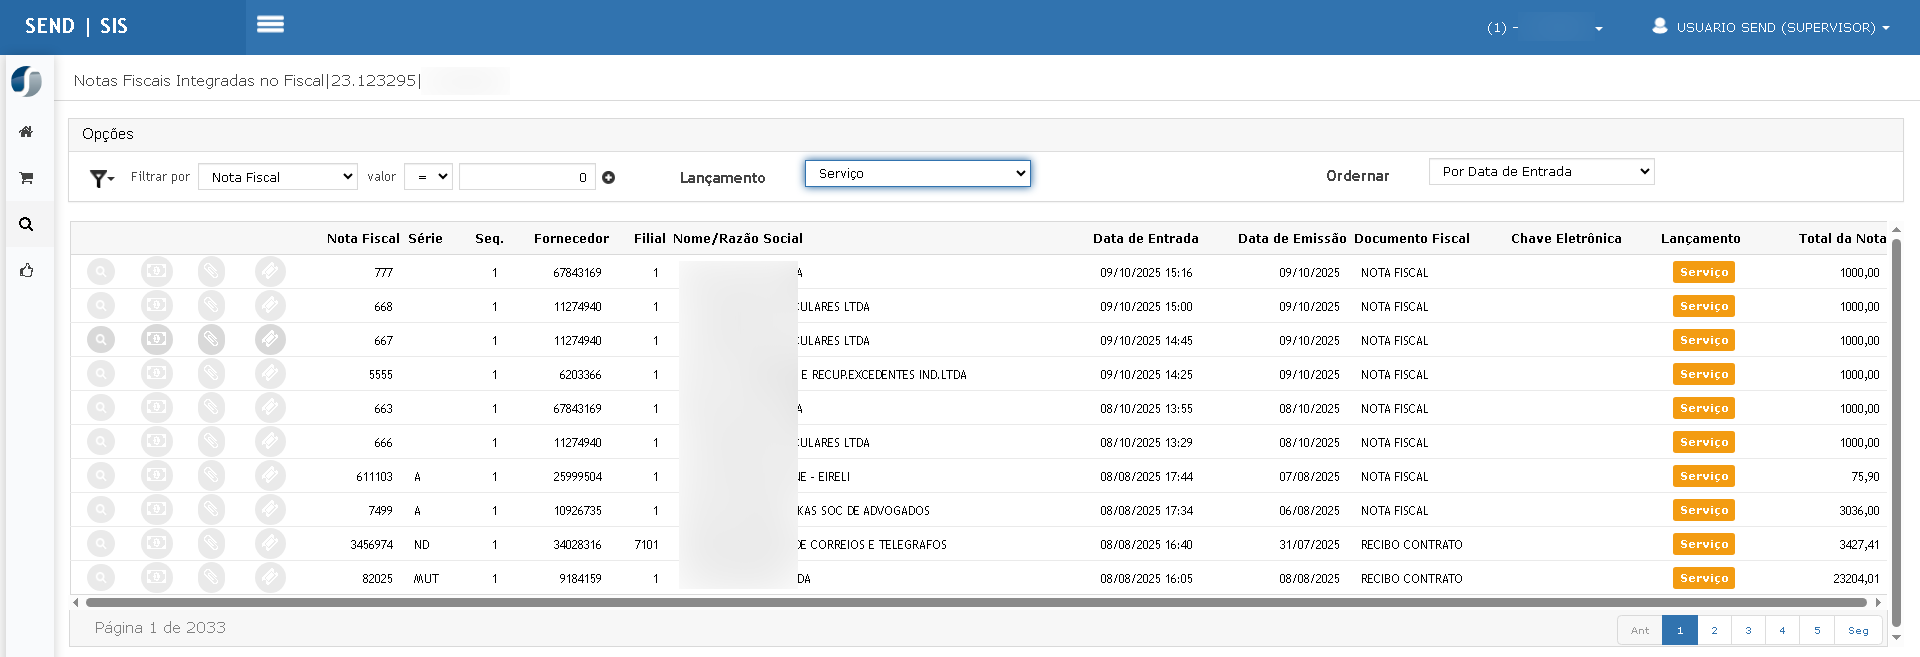This screenshot has width=1920, height=657.
Task: Click the horizontal scrollbar under the table
Action: tap(975, 603)
